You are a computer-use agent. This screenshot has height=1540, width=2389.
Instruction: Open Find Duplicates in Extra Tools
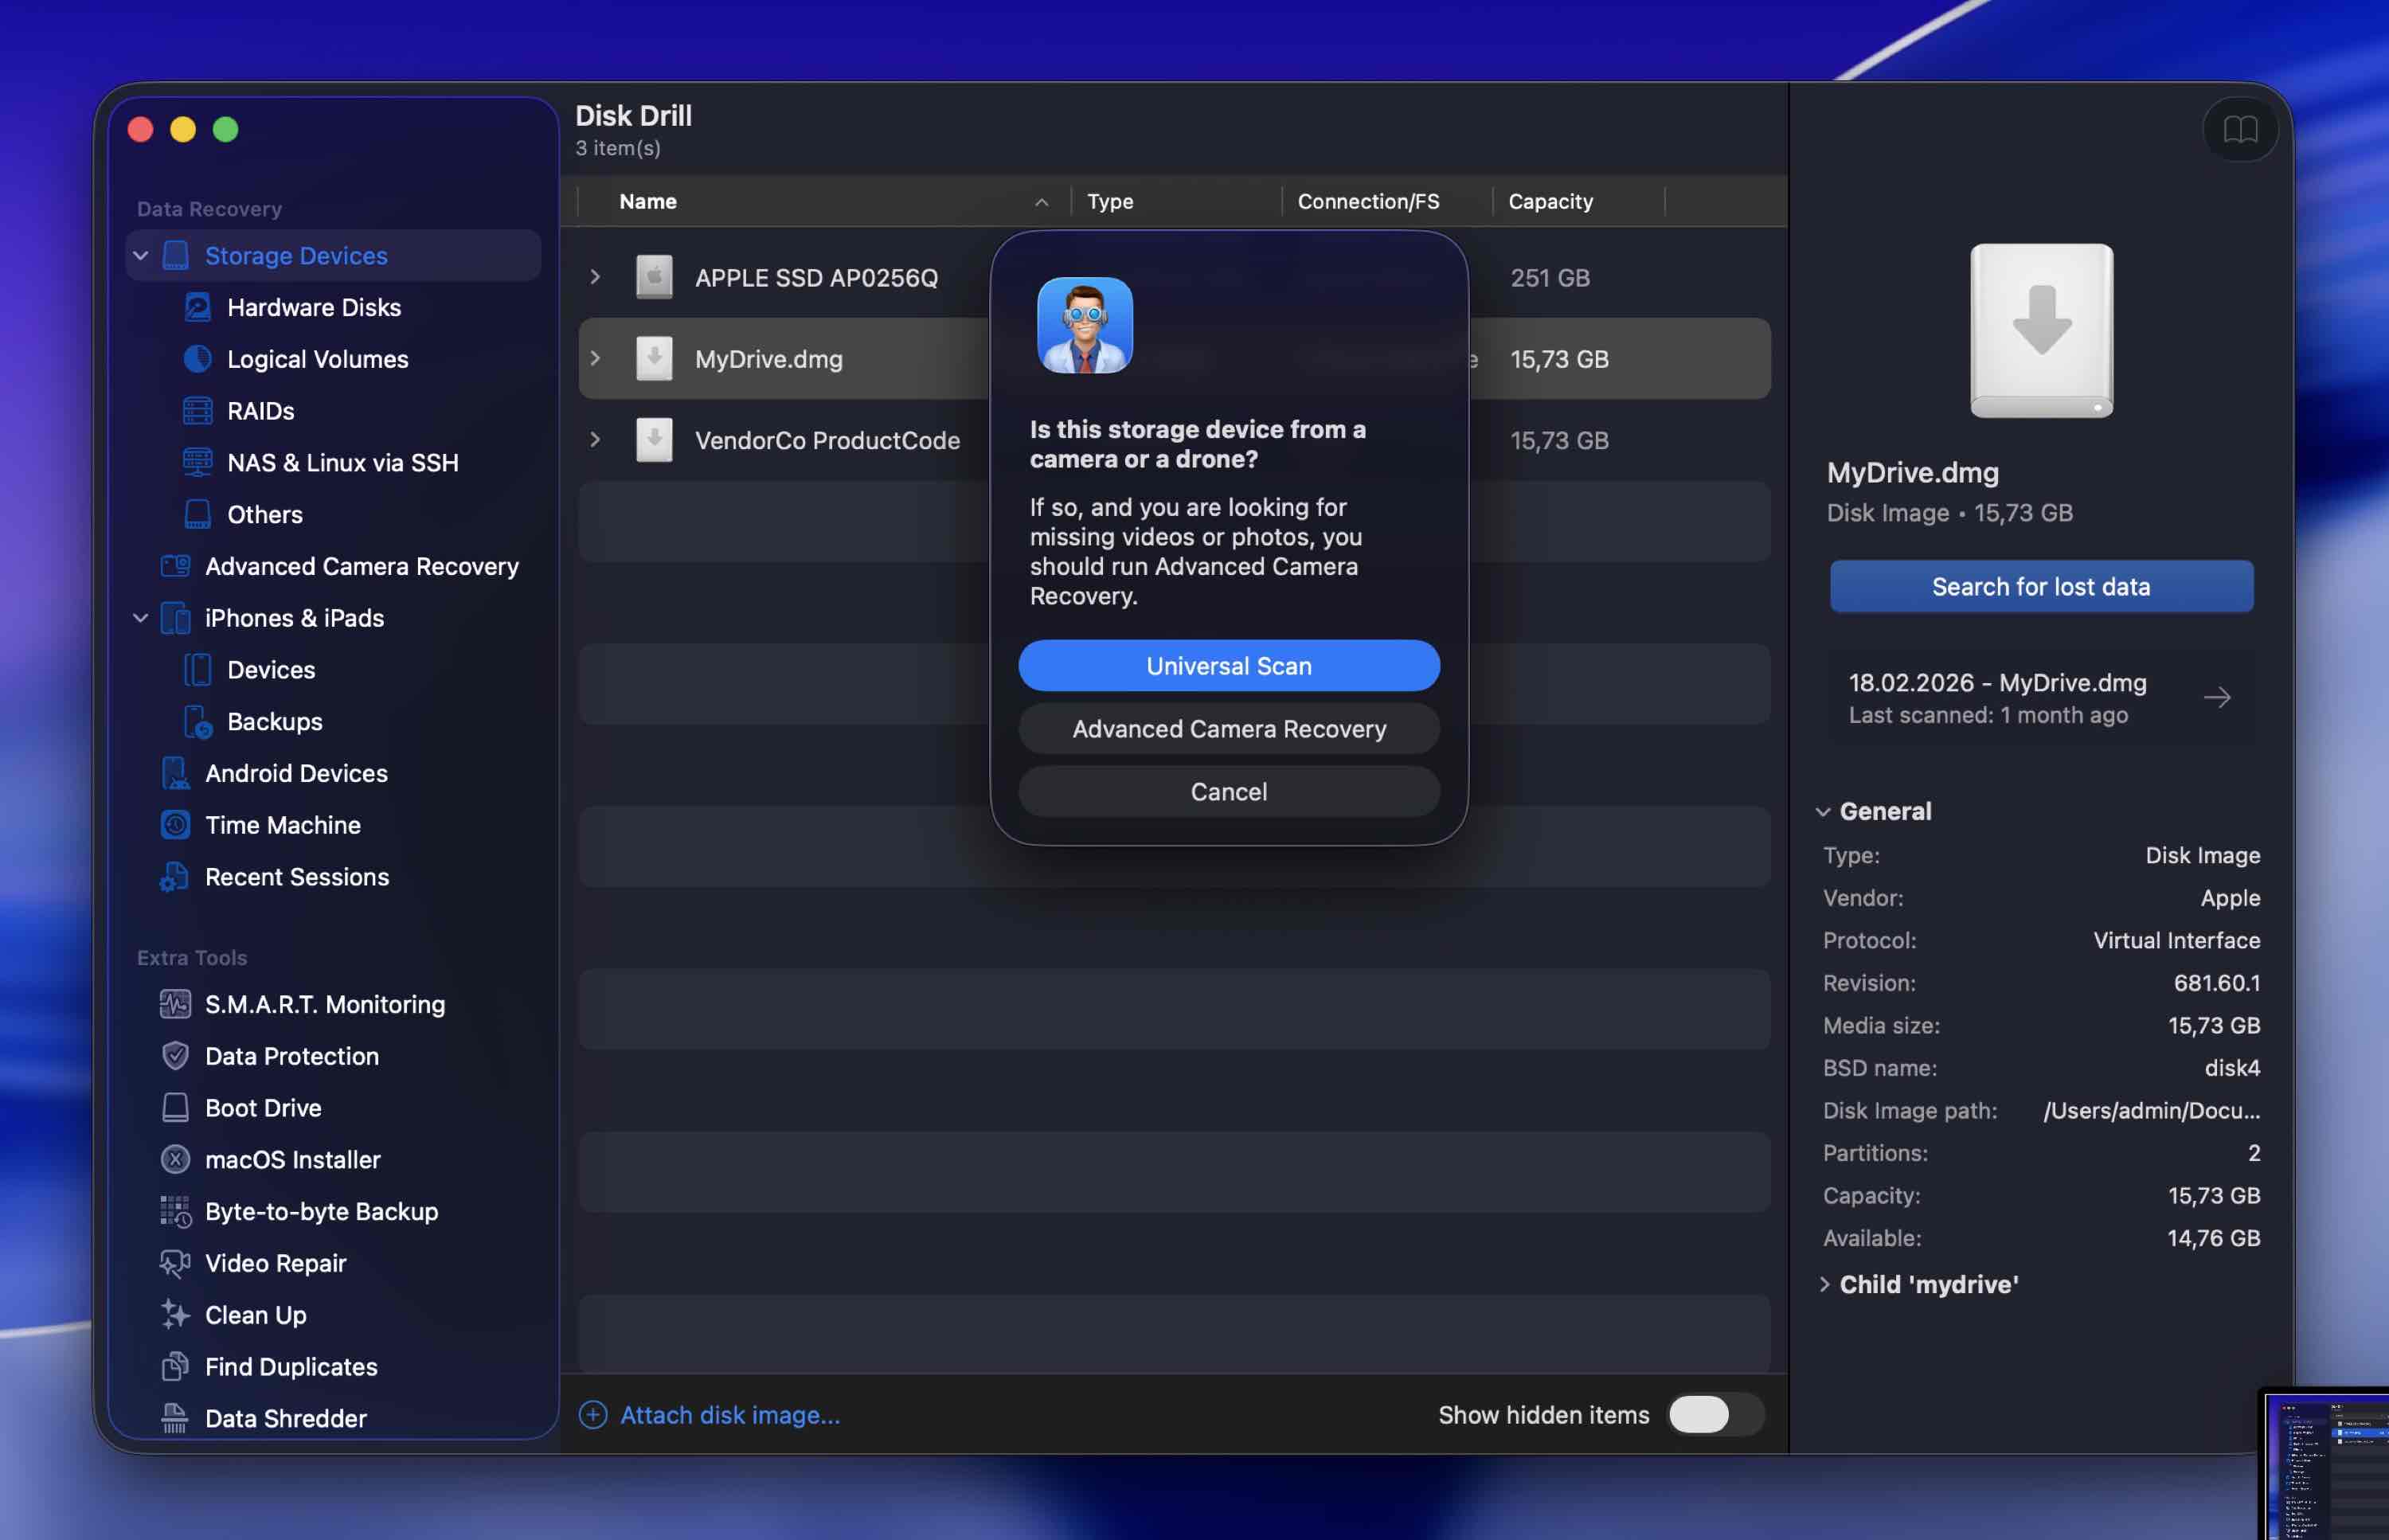(x=291, y=1367)
